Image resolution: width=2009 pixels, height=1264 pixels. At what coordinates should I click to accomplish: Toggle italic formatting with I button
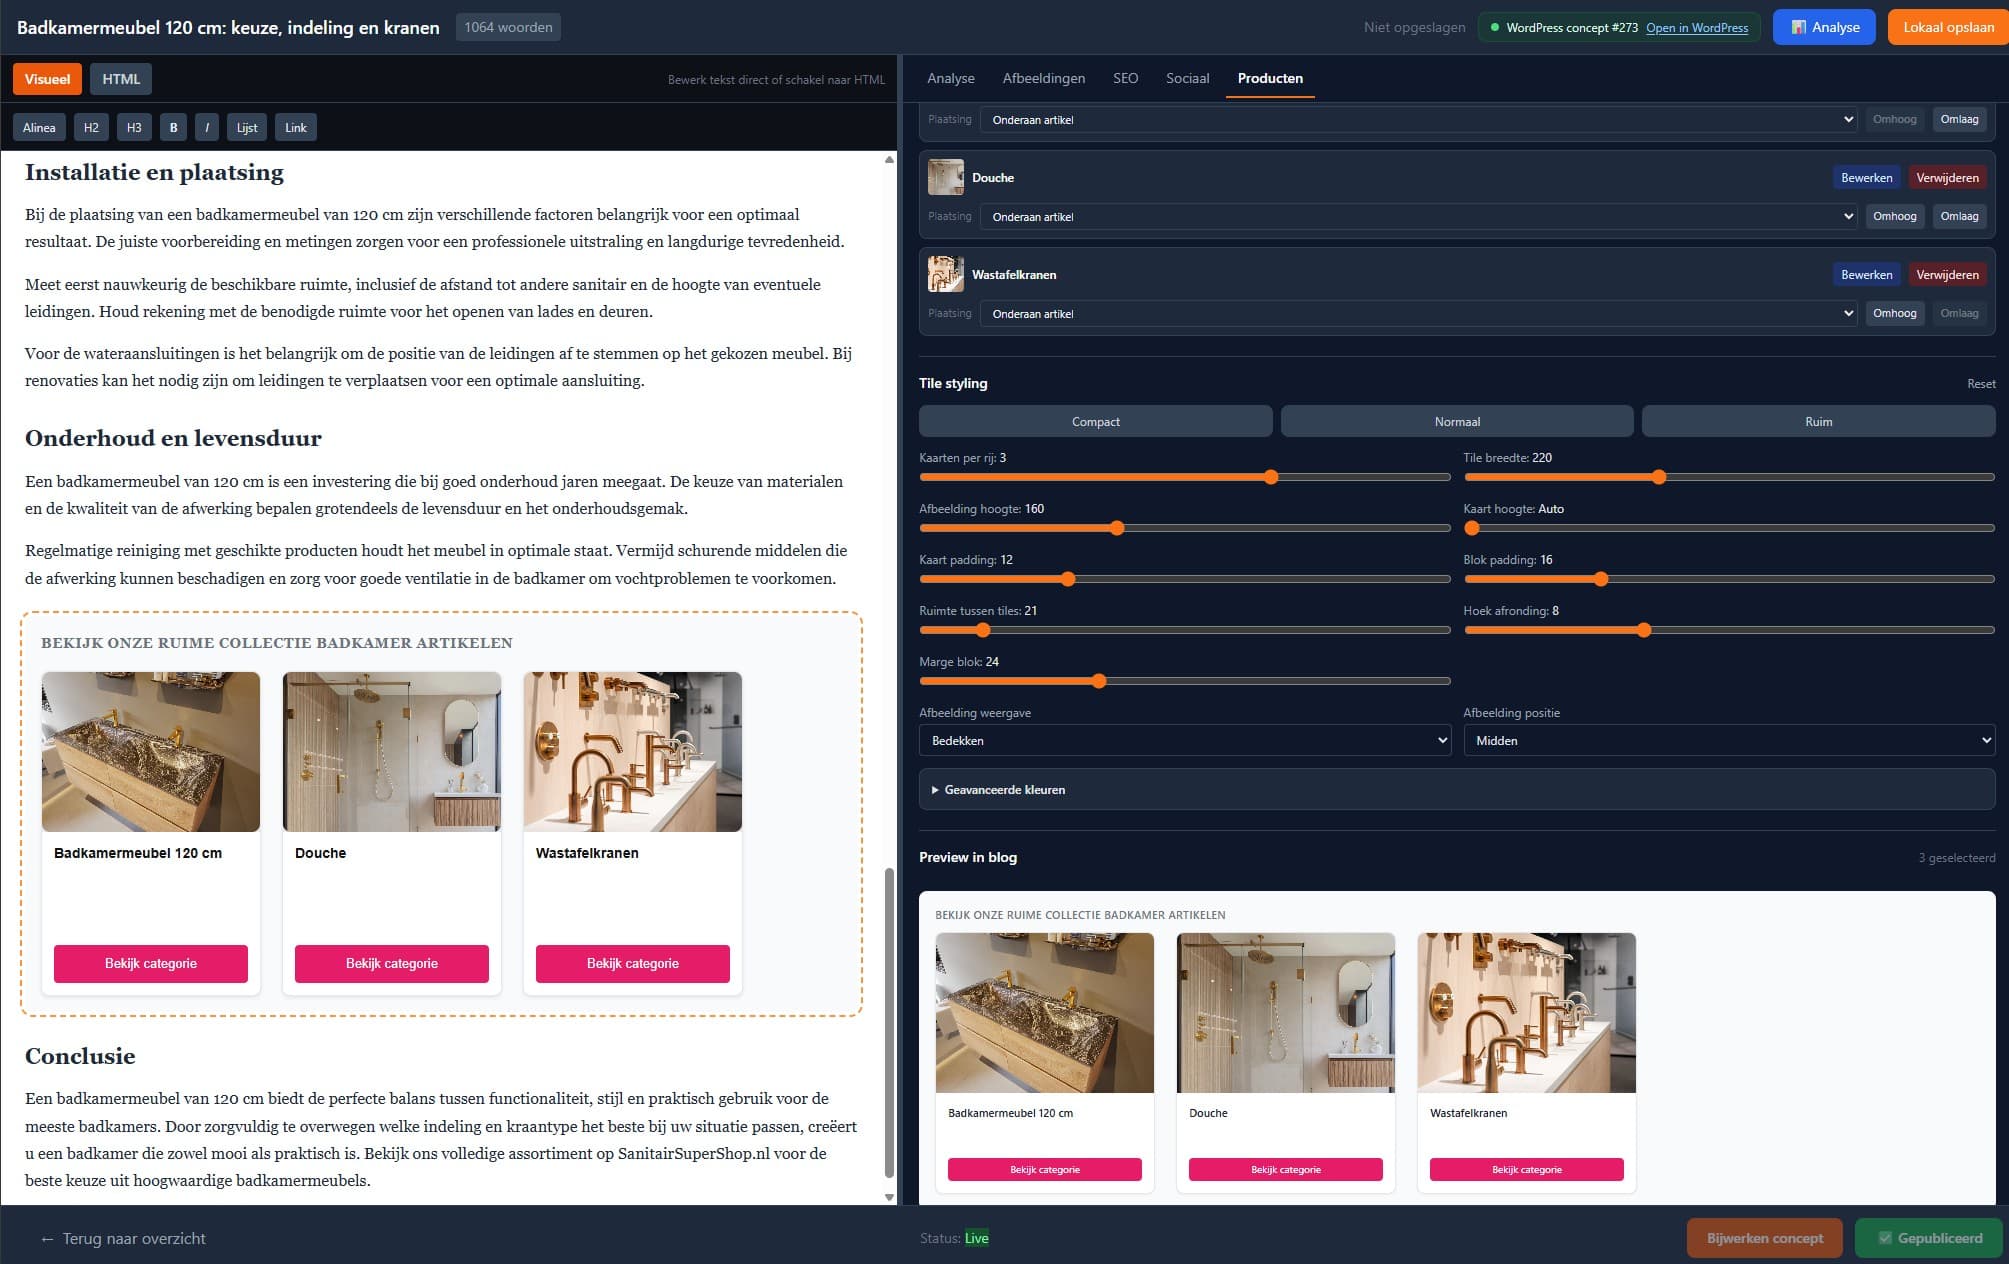(x=207, y=127)
